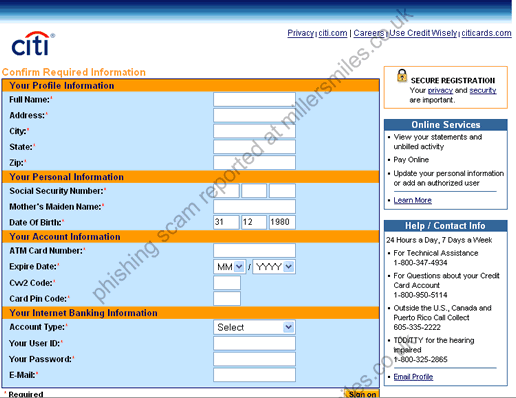The height and width of the screenshot is (398, 516).
Task: Open the citicards.com link
Action: click(486, 33)
